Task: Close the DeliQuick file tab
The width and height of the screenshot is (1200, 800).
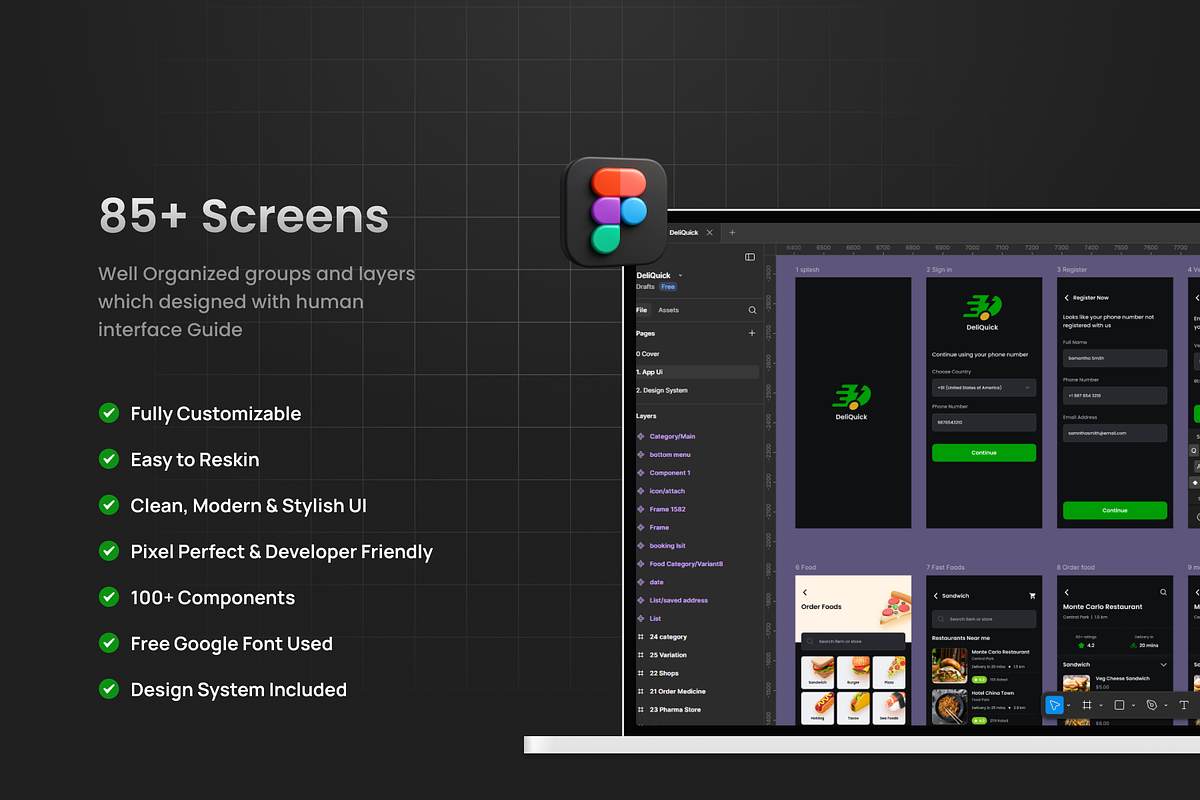Action: click(x=710, y=232)
